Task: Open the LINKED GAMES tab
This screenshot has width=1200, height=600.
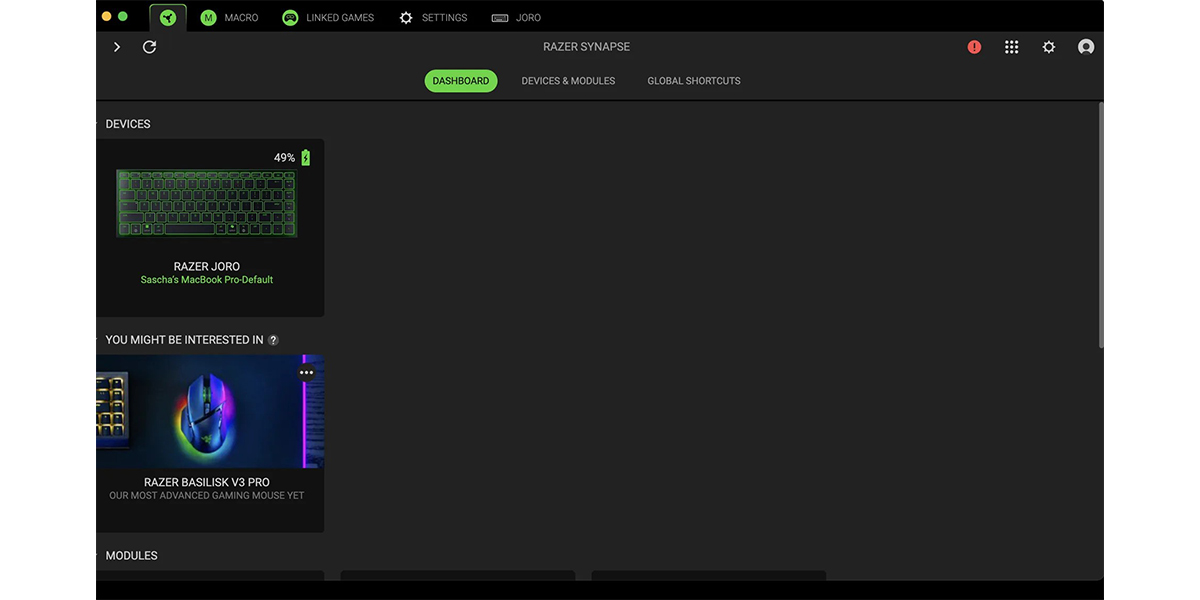Action: click(328, 18)
